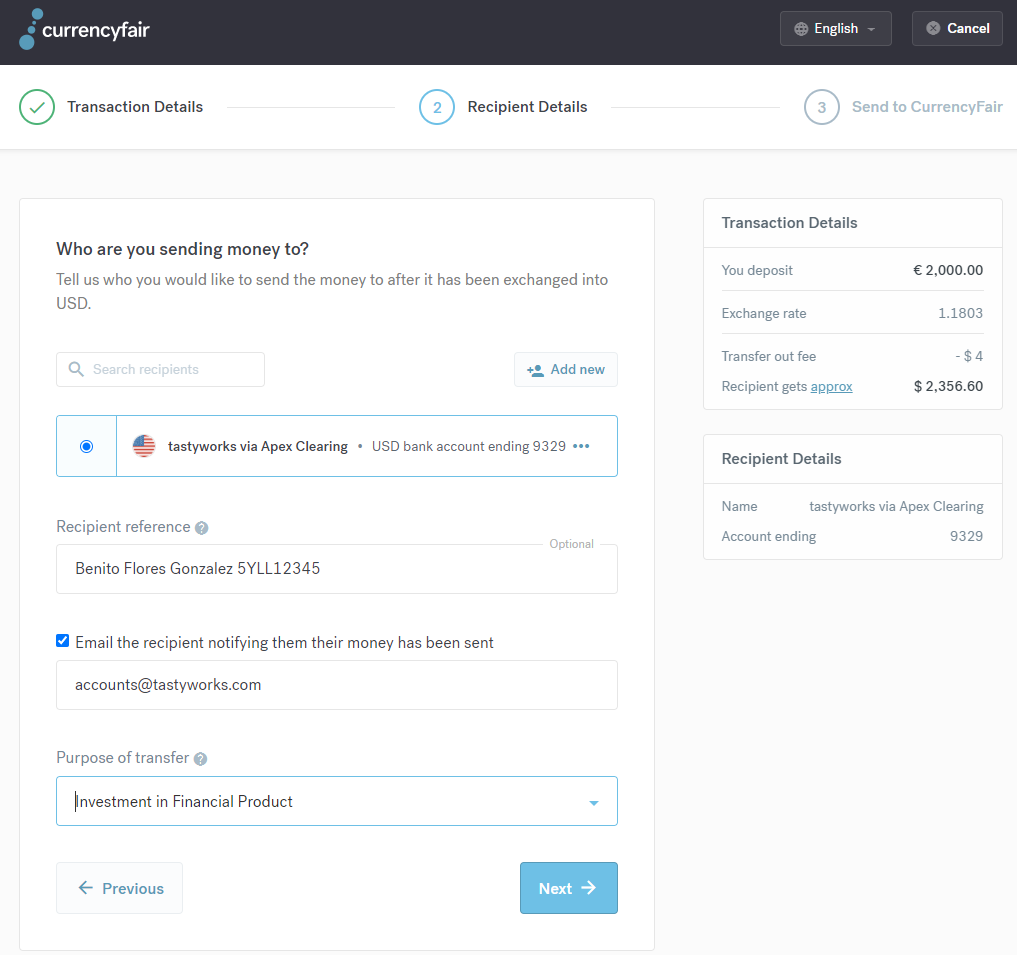Open the approx link in Transaction Details

pyautogui.click(x=831, y=387)
